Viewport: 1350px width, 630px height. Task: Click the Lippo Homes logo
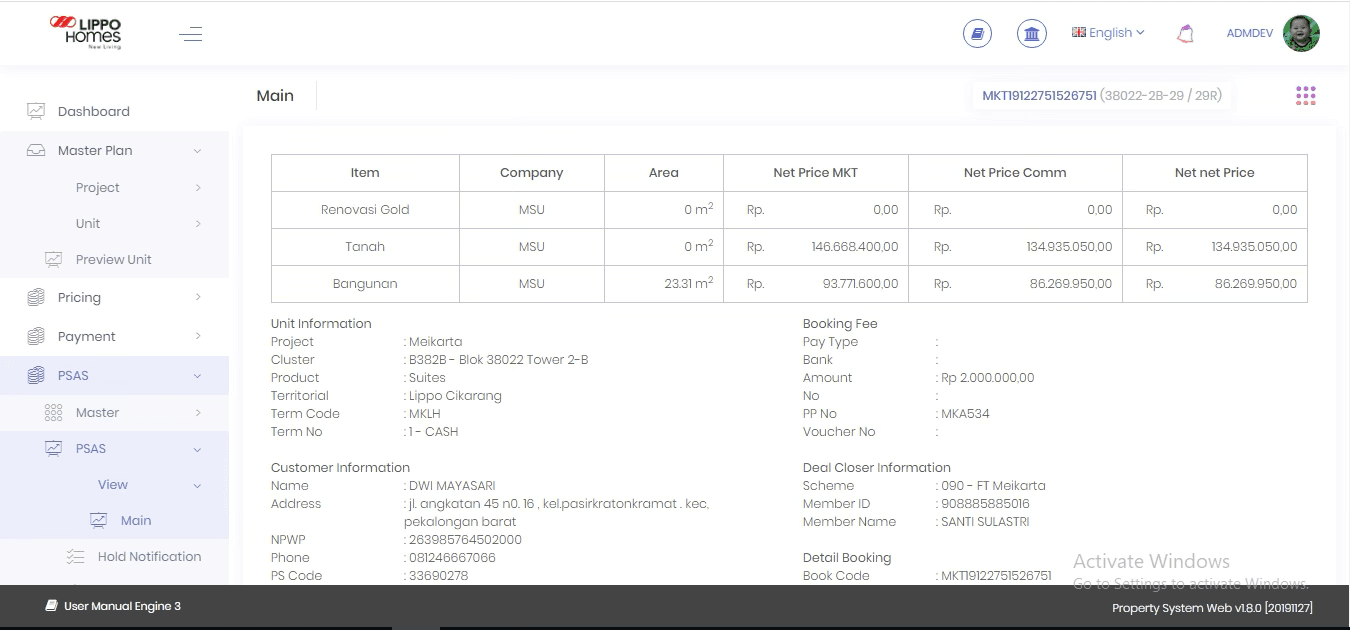tap(86, 33)
